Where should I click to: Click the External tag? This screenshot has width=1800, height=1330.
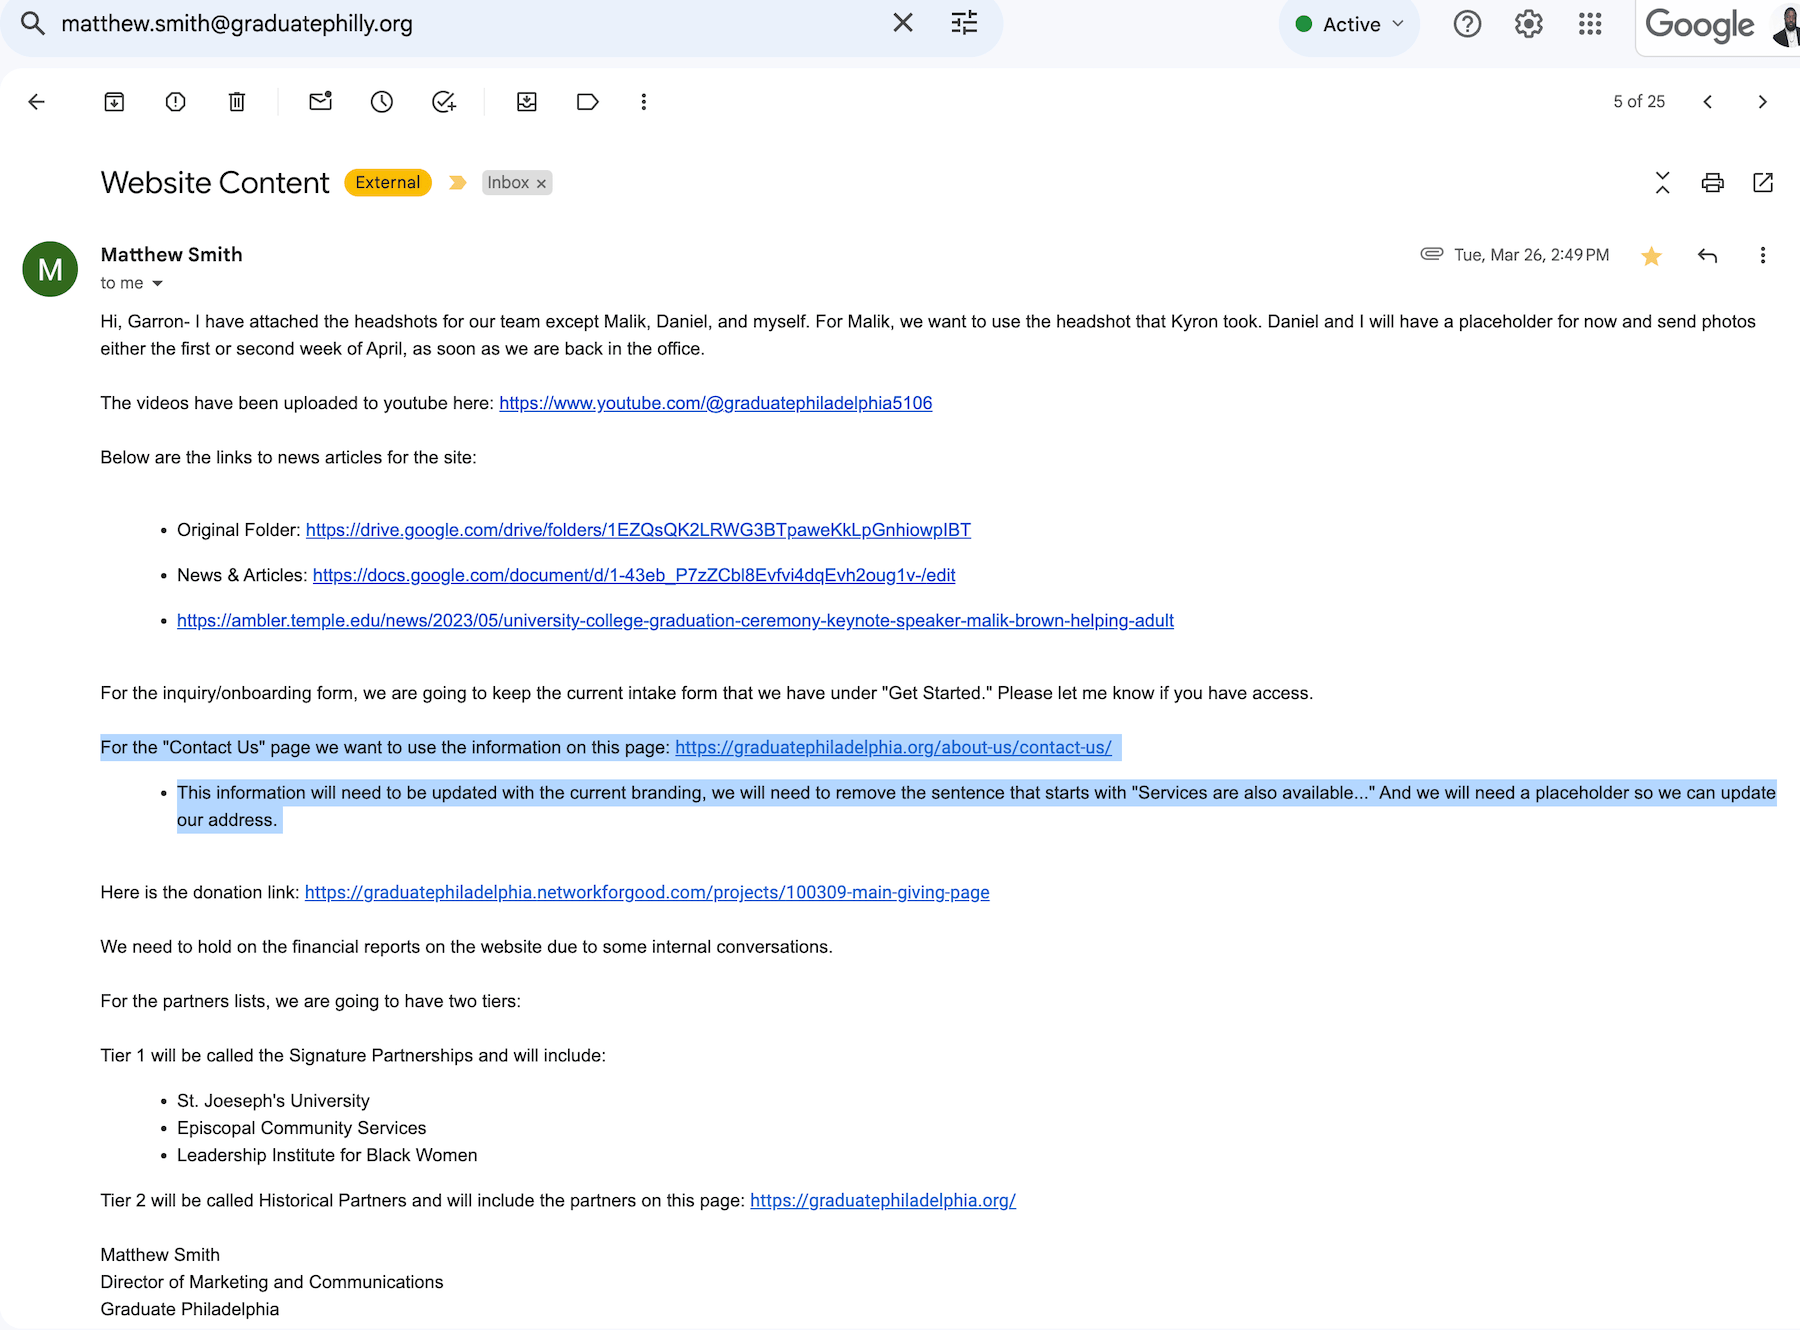coord(388,183)
